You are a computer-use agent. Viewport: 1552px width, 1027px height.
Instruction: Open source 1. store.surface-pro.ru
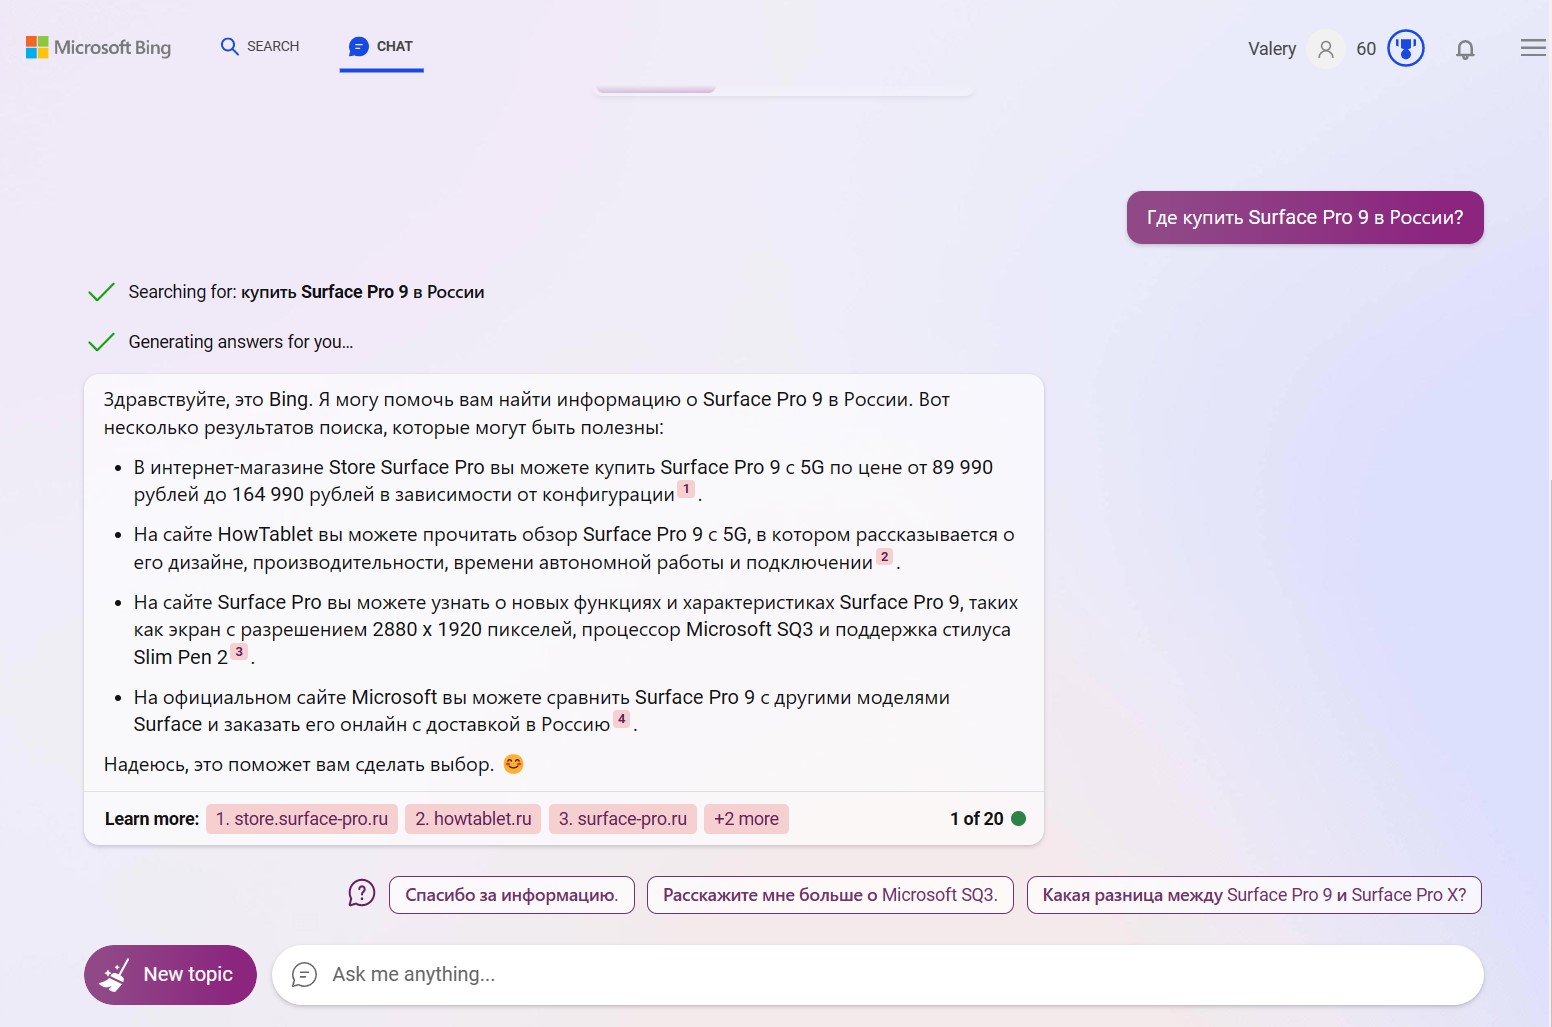point(302,819)
